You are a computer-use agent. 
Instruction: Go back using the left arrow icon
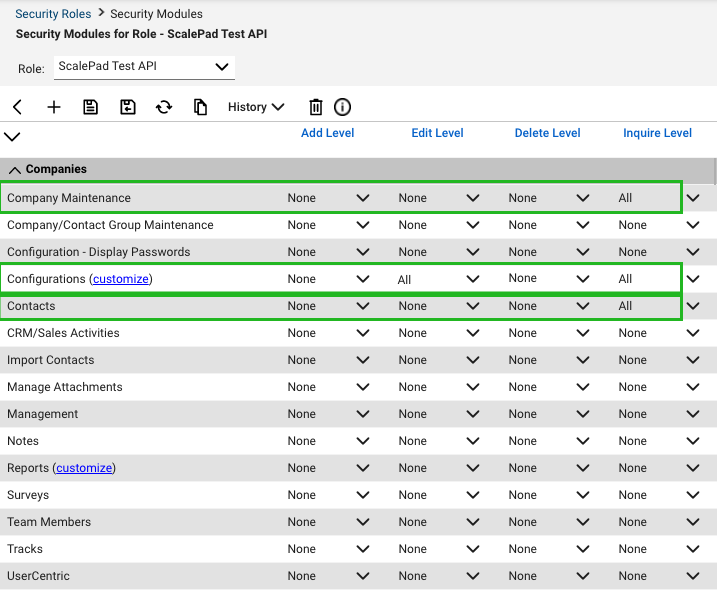tap(17, 107)
